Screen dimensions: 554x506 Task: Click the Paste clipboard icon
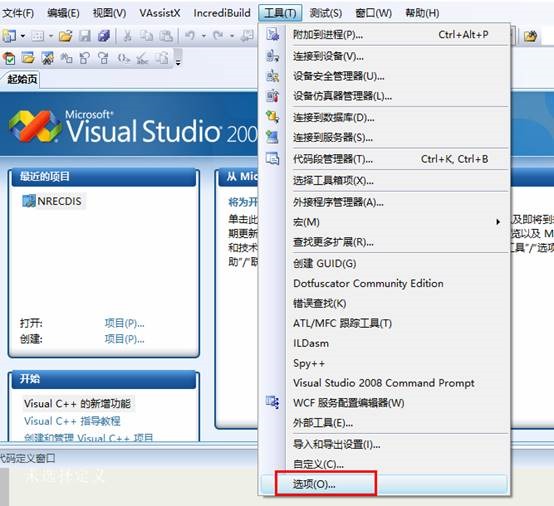(166, 36)
